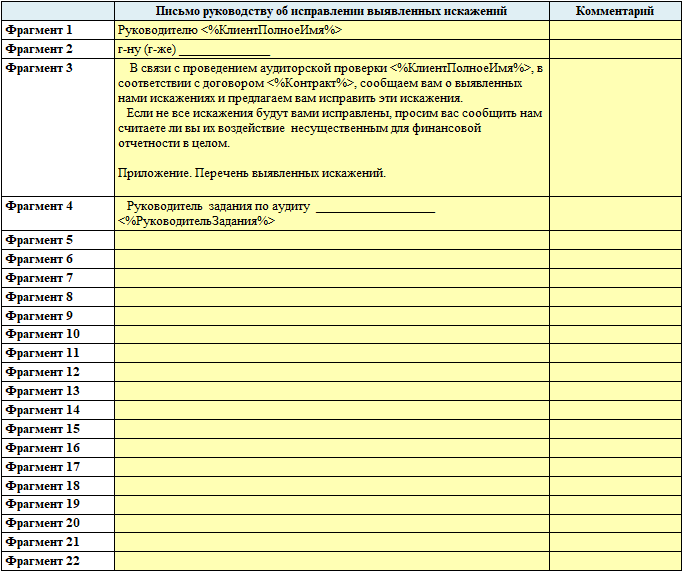Click the empty text cell of Фрагмент 7

pos(331,278)
